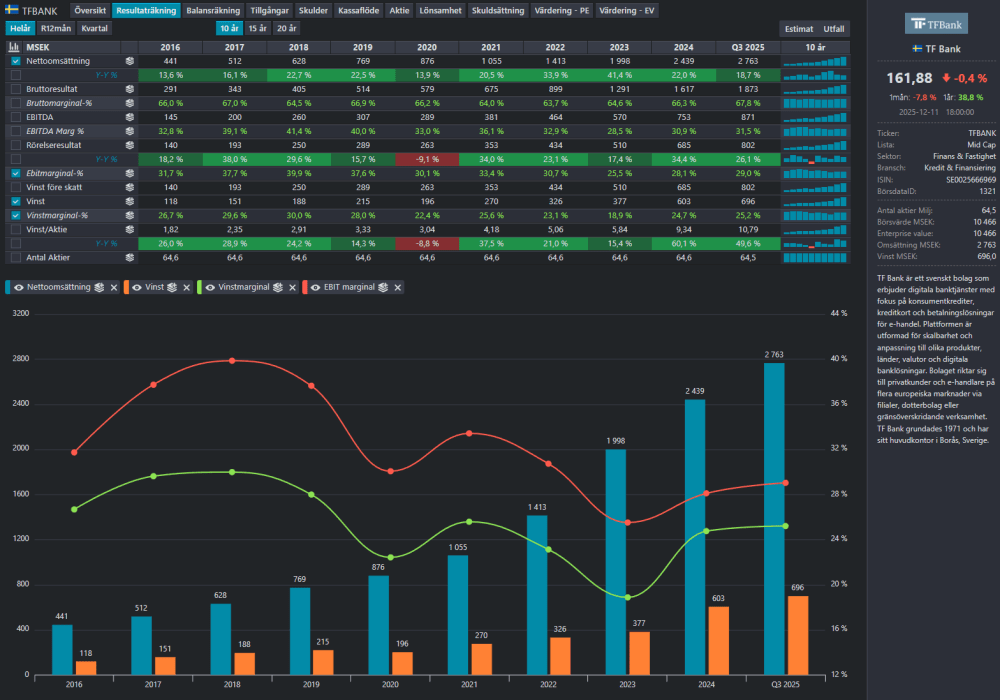Select the Kvartal period button
The image size is (1000, 700).
pyautogui.click(x=94, y=28)
